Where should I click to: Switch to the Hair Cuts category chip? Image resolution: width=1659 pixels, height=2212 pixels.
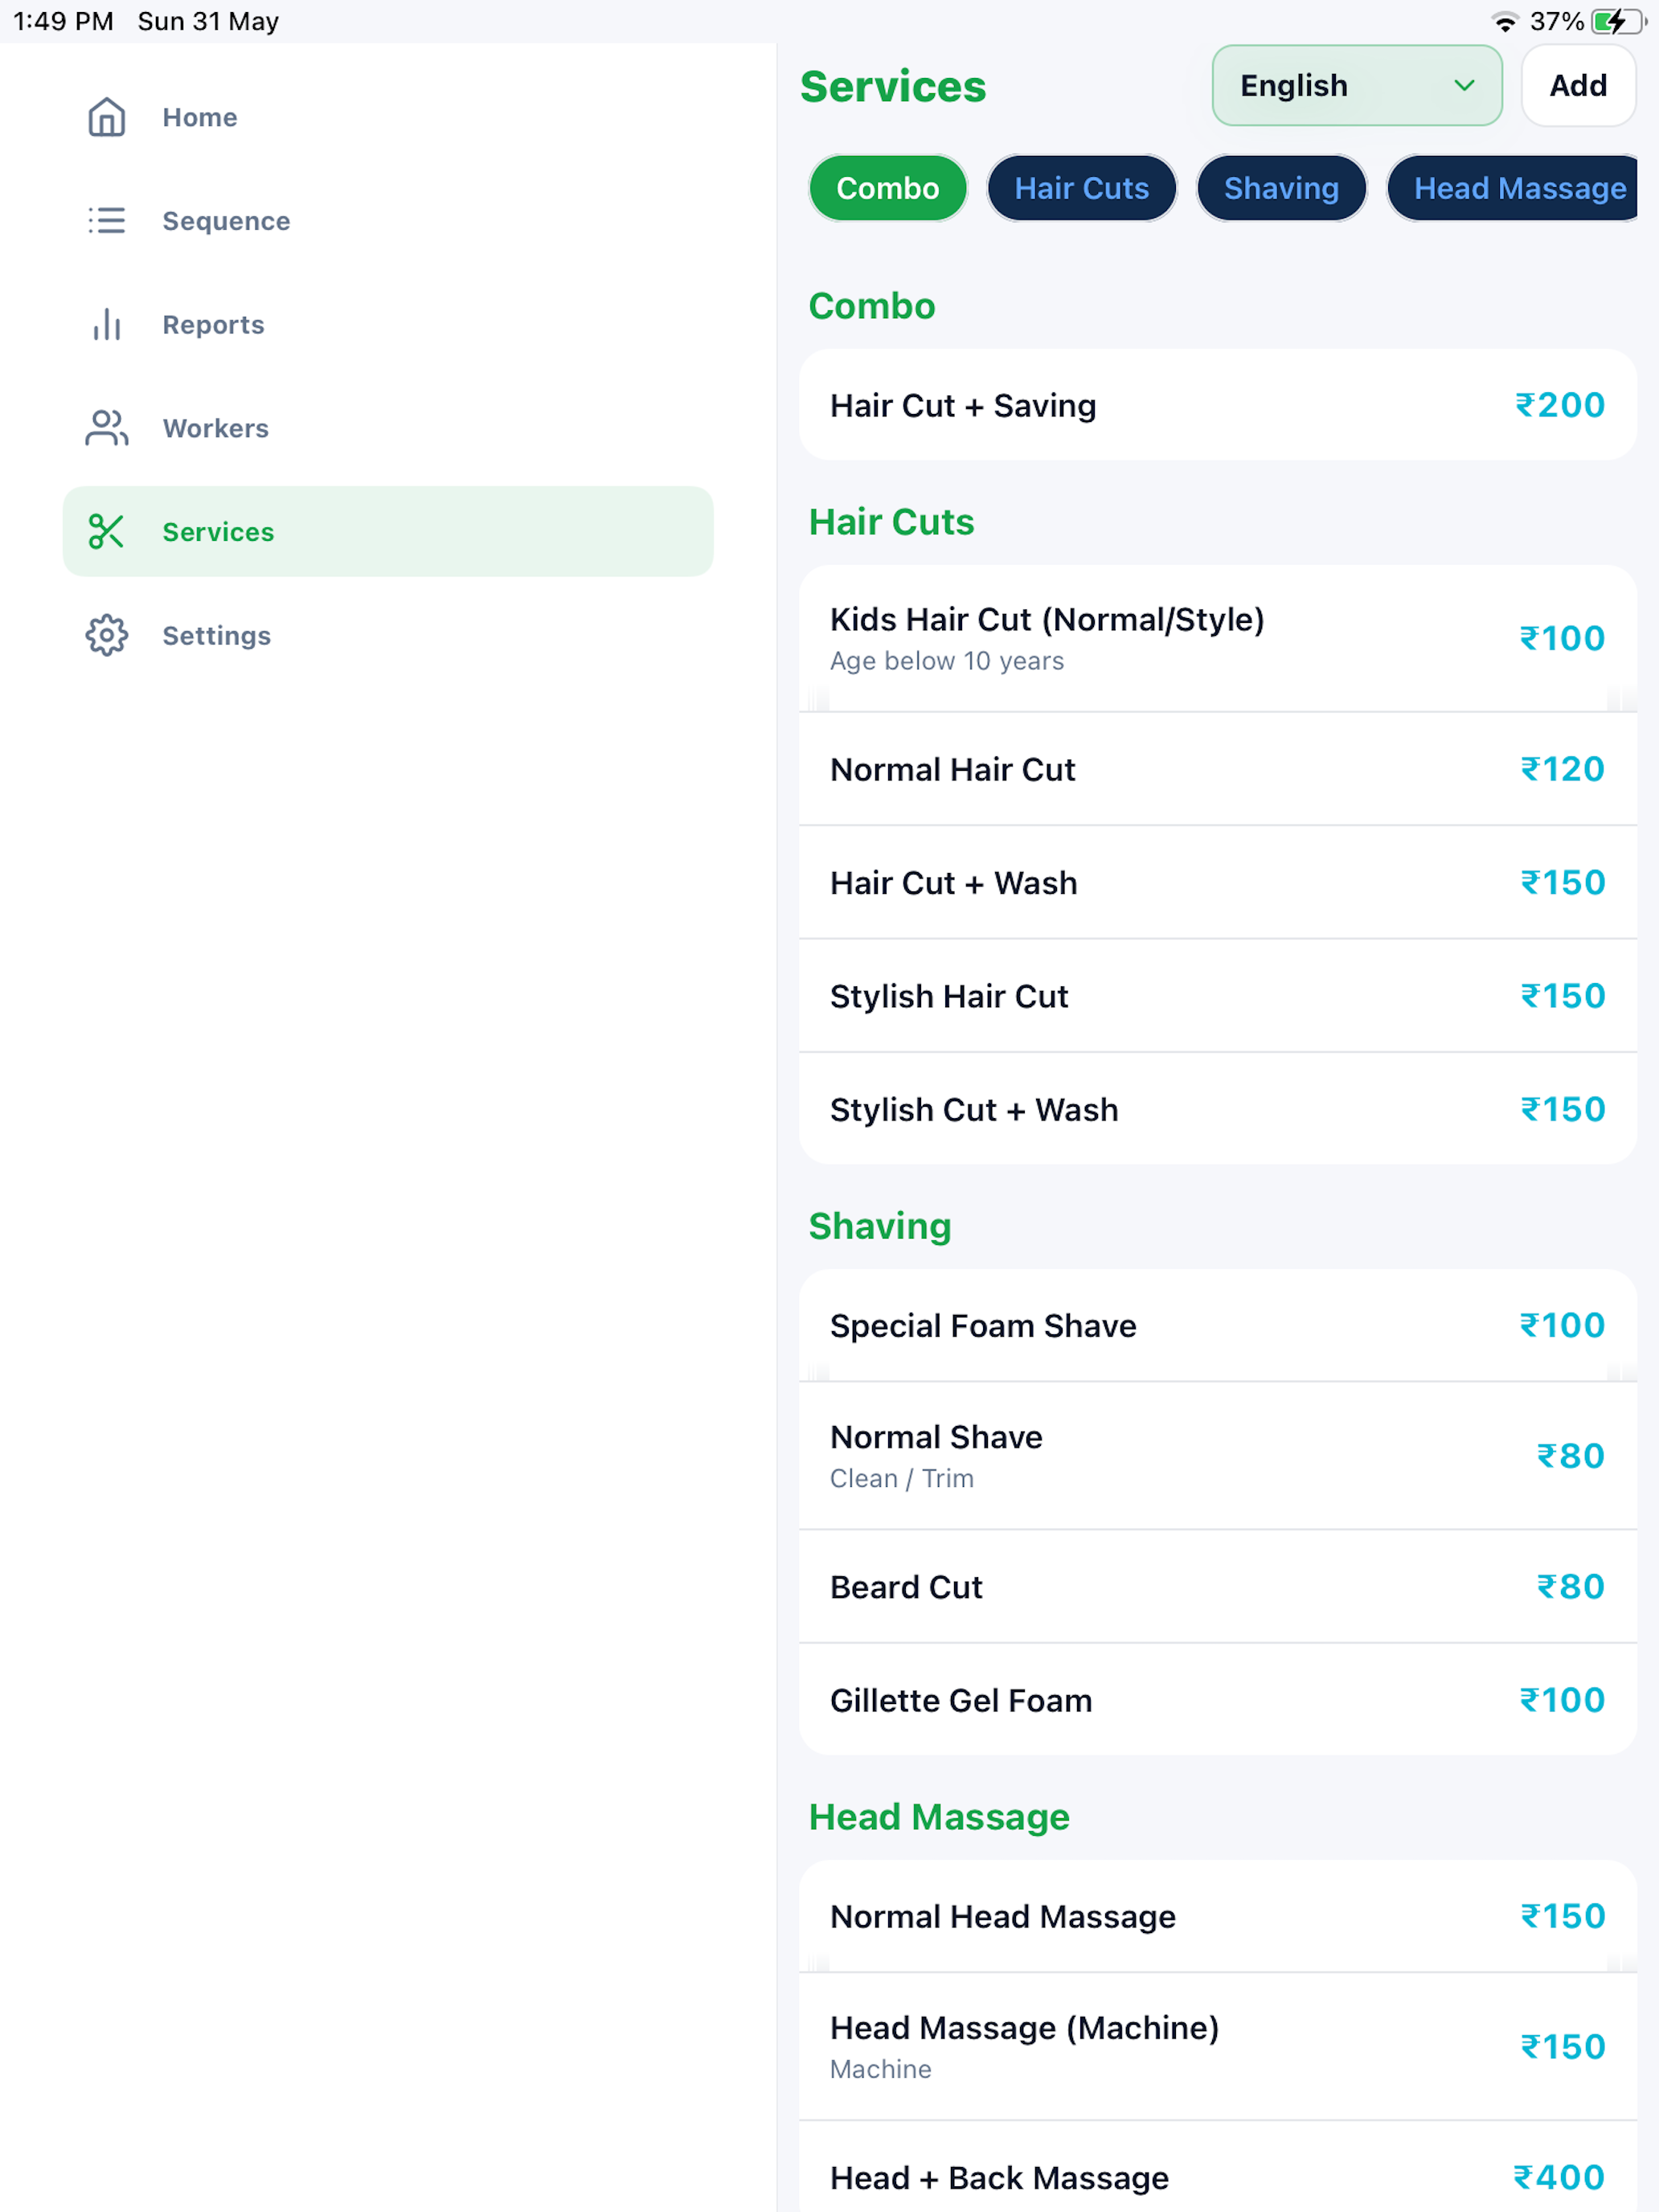point(1081,188)
